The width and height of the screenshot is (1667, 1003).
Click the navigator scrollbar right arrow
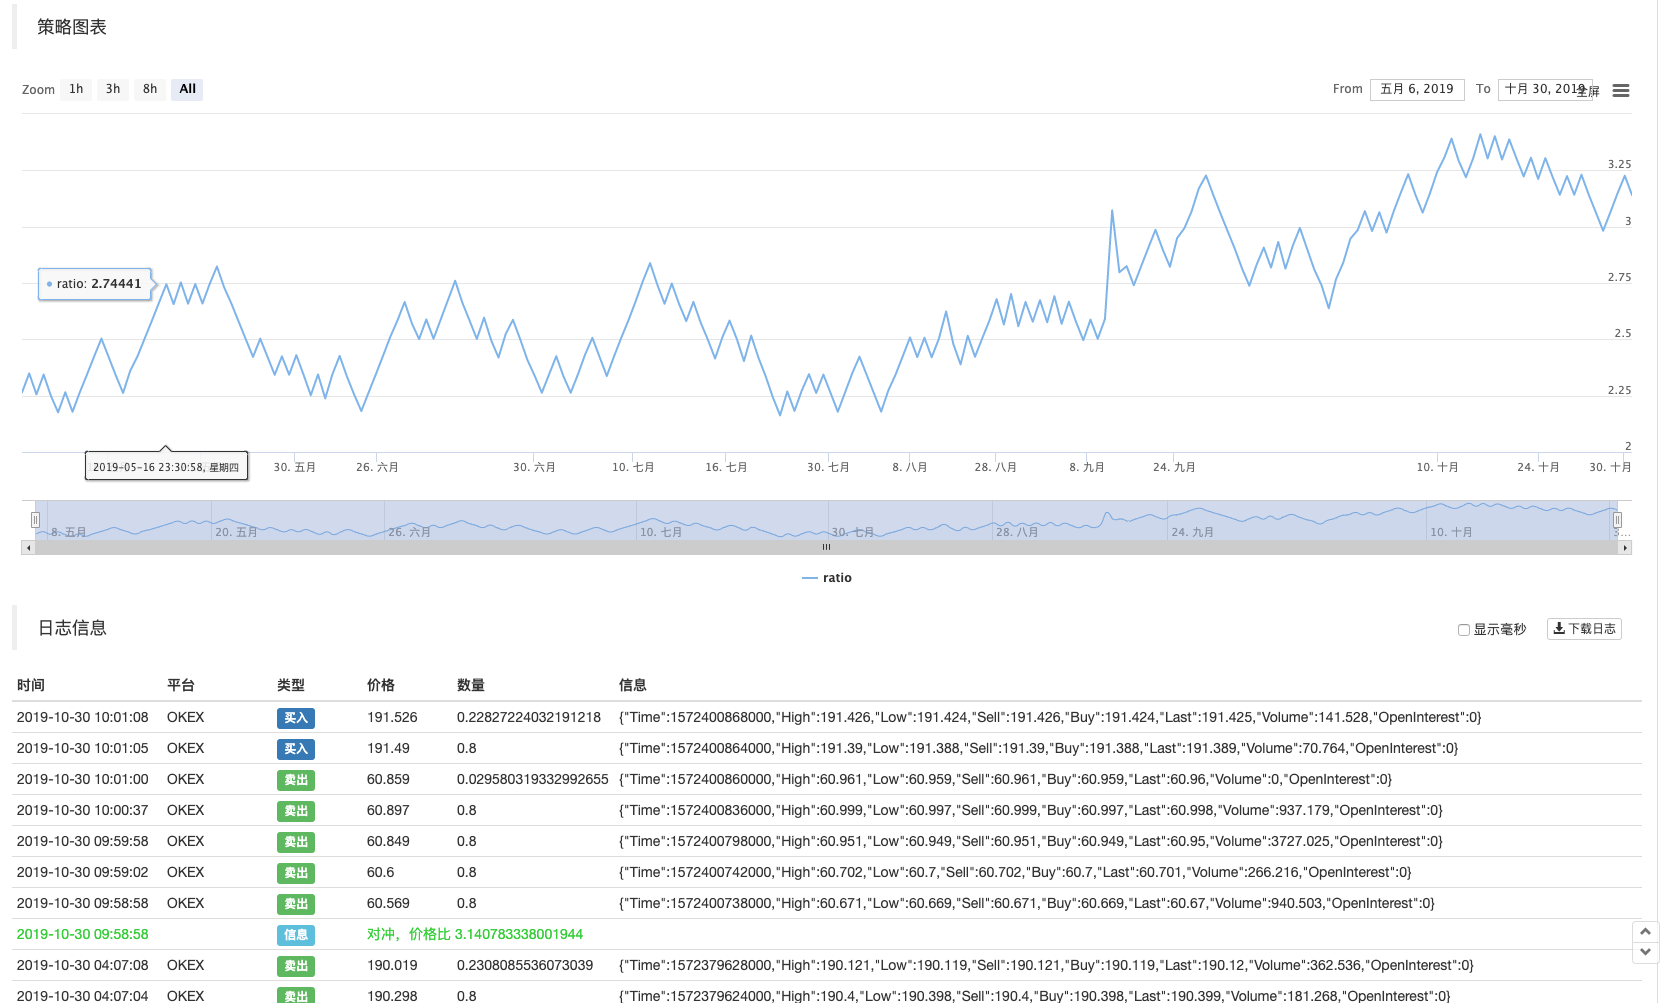click(x=1625, y=547)
